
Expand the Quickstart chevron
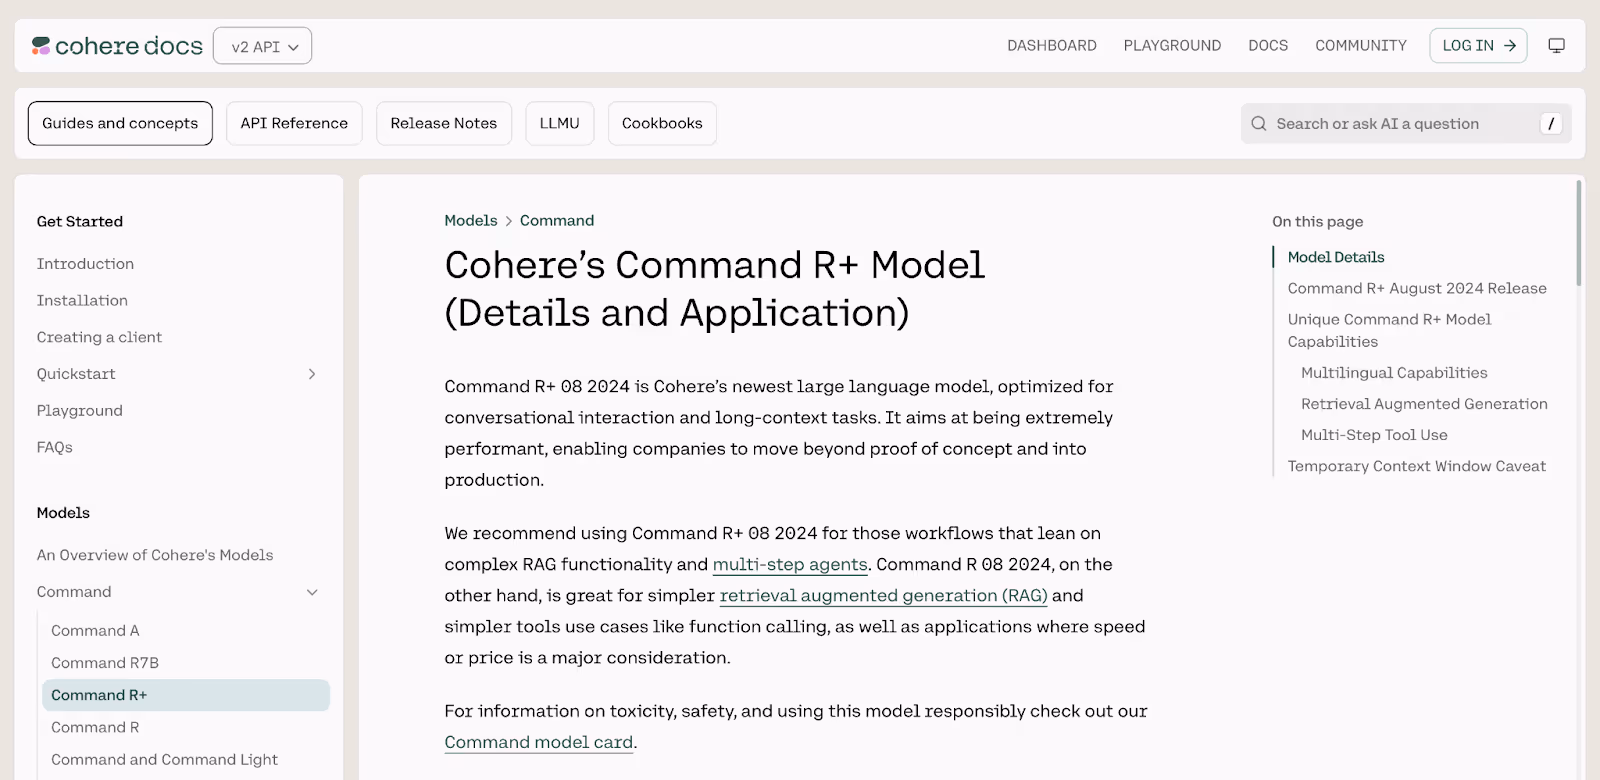312,374
